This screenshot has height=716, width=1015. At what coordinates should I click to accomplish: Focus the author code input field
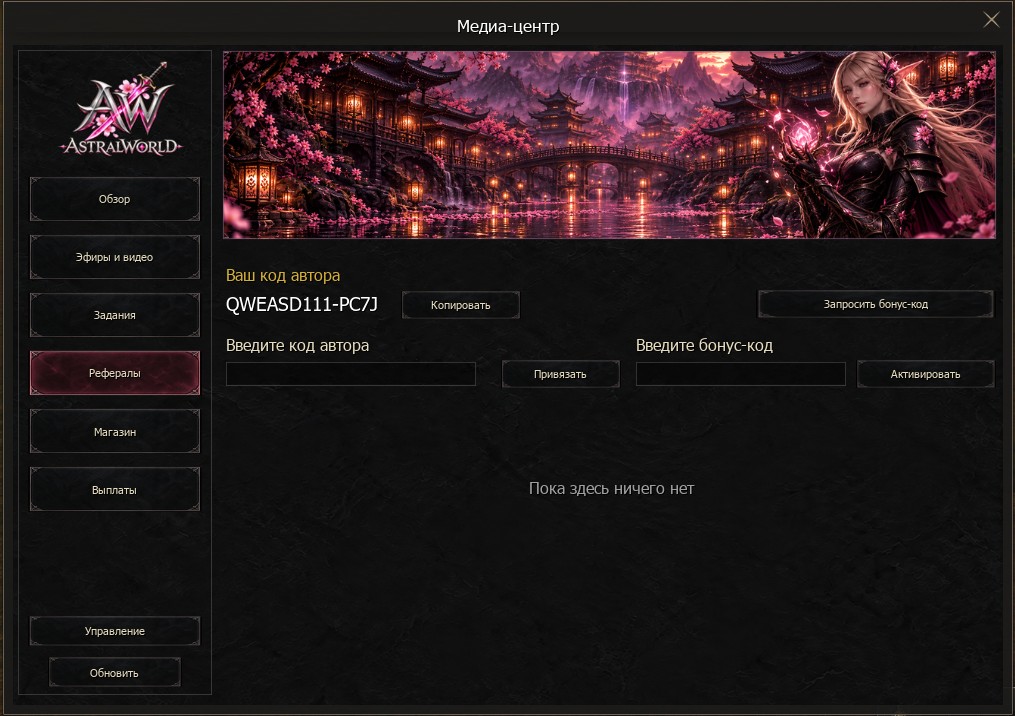pos(351,374)
